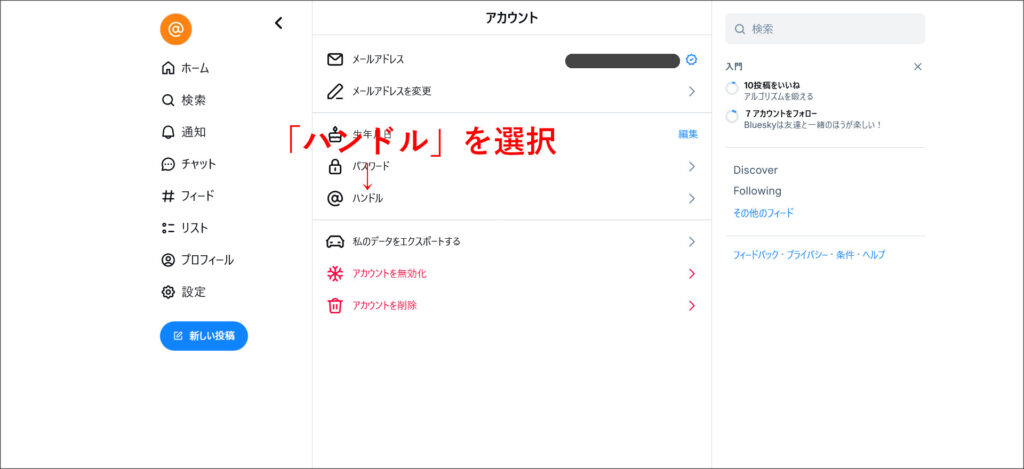Click progress ring for 7アカウントをフォロー
This screenshot has height=469, width=1024.
[732, 117]
